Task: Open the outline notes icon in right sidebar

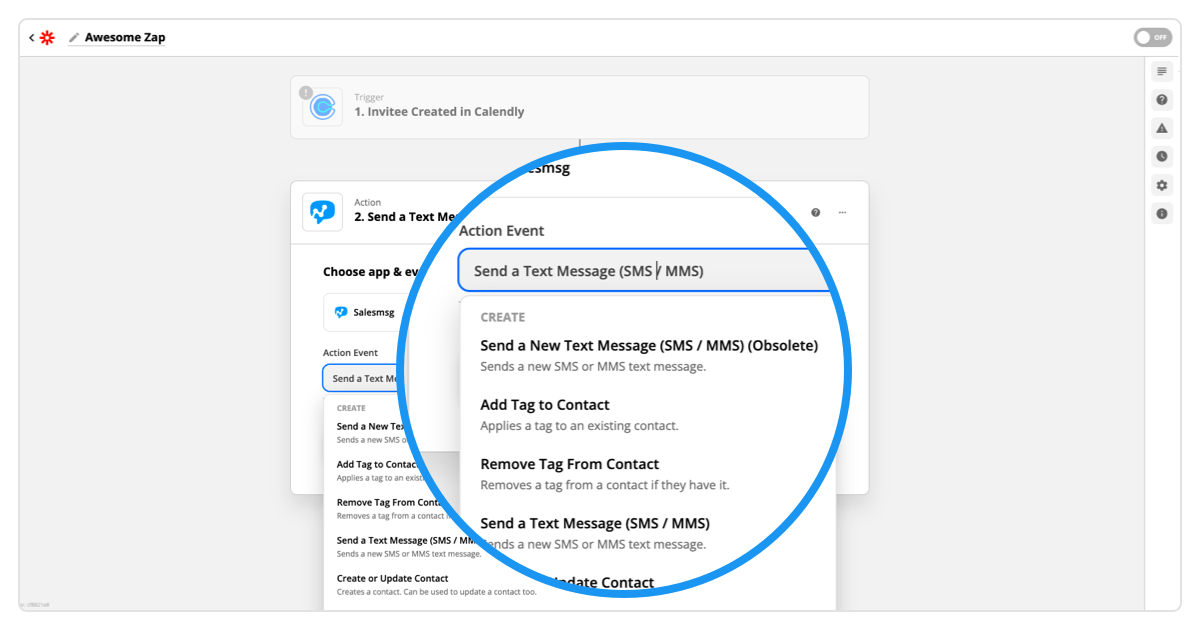Action: (x=1161, y=71)
